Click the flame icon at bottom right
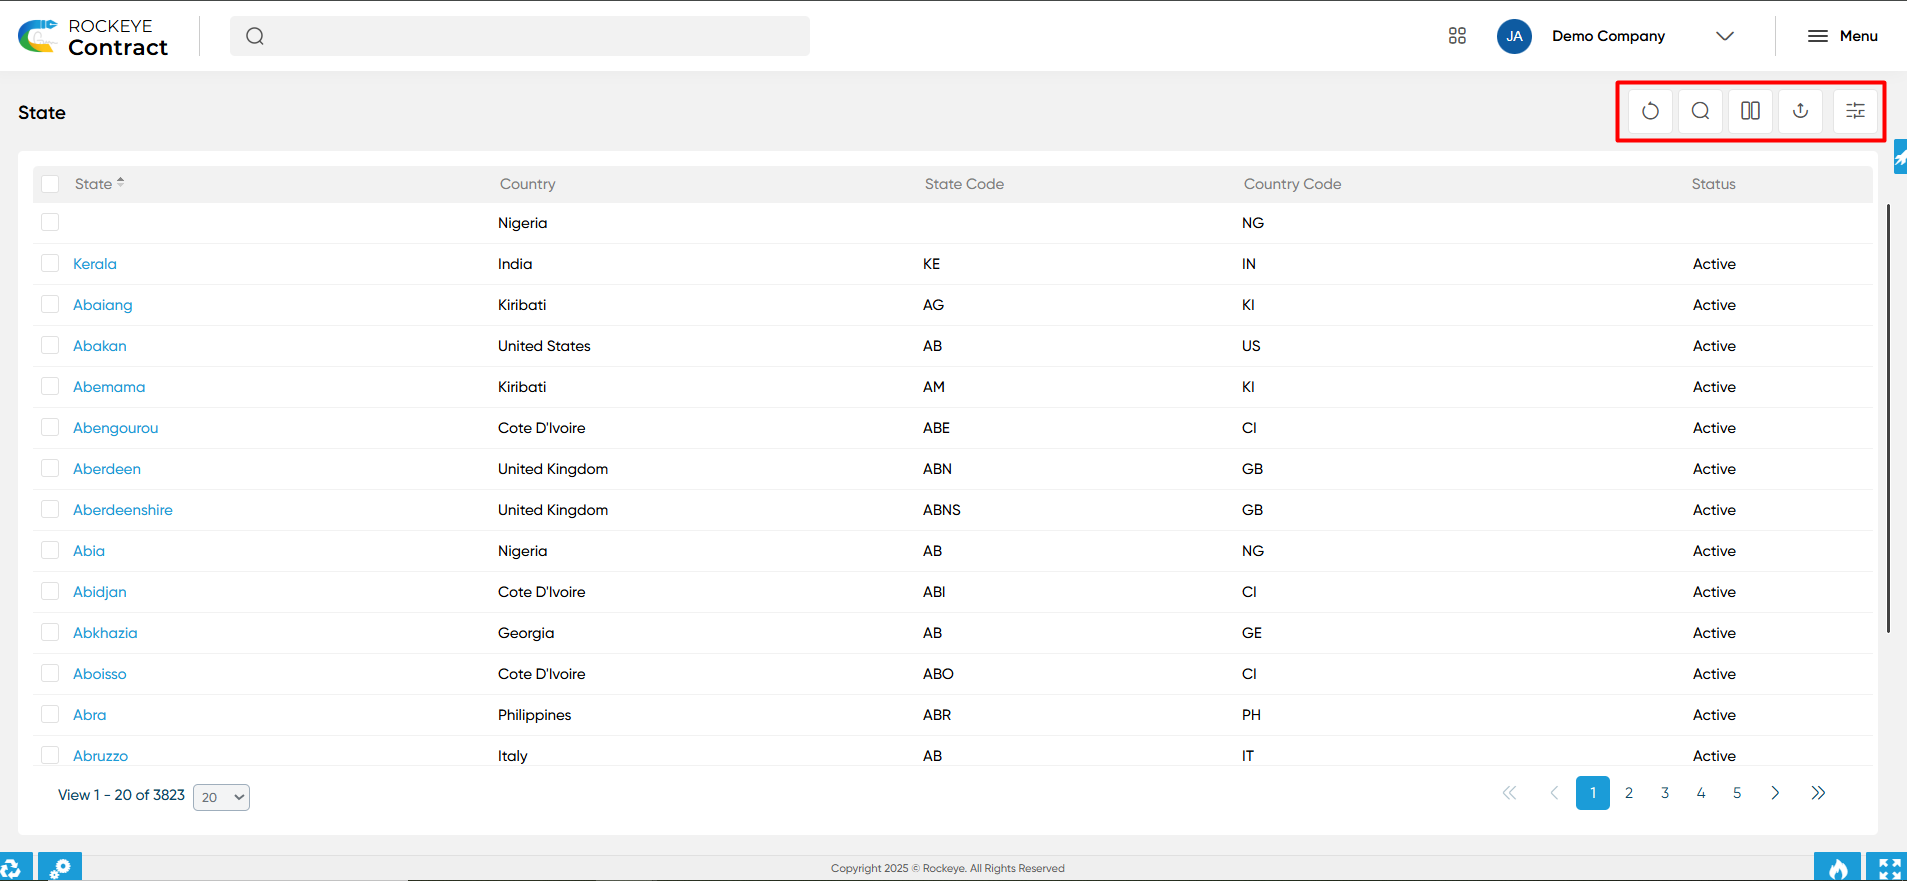 (x=1838, y=868)
